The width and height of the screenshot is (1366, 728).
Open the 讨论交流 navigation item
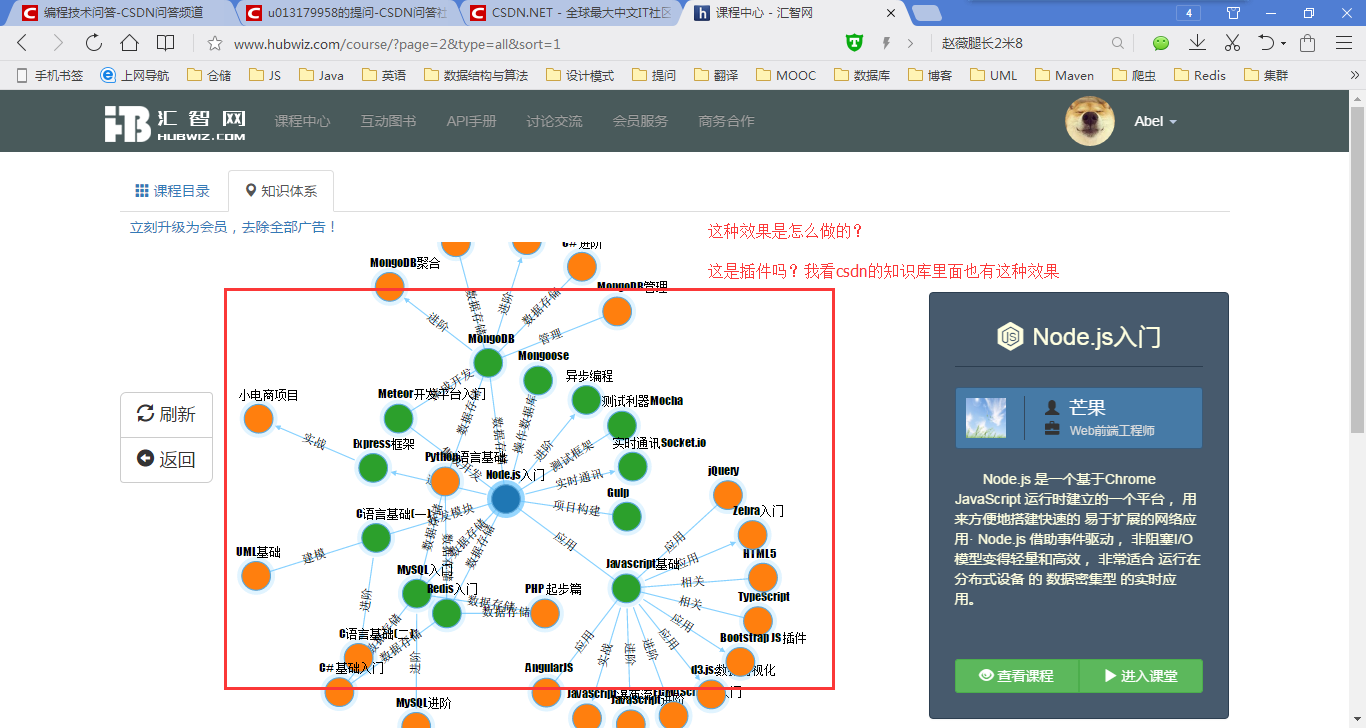(554, 121)
